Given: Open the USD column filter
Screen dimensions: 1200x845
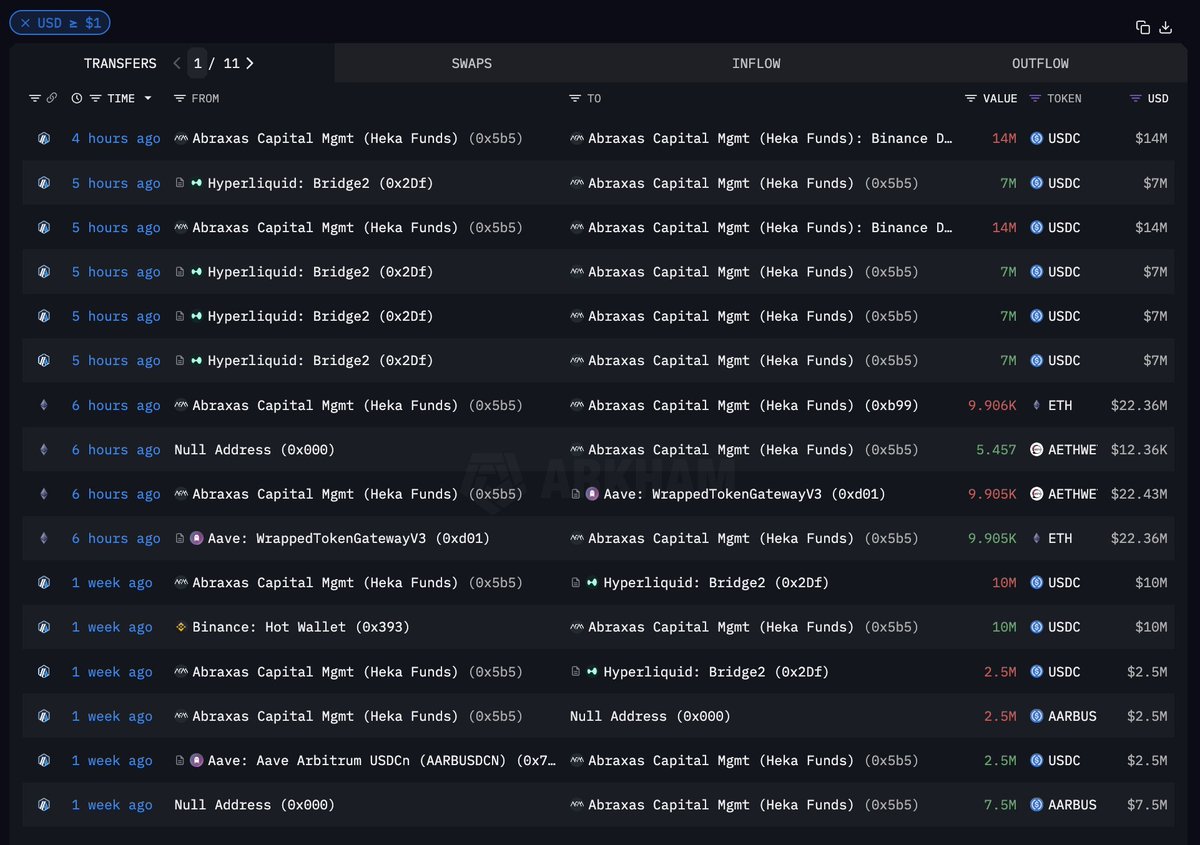Looking at the screenshot, I should click(x=1135, y=98).
